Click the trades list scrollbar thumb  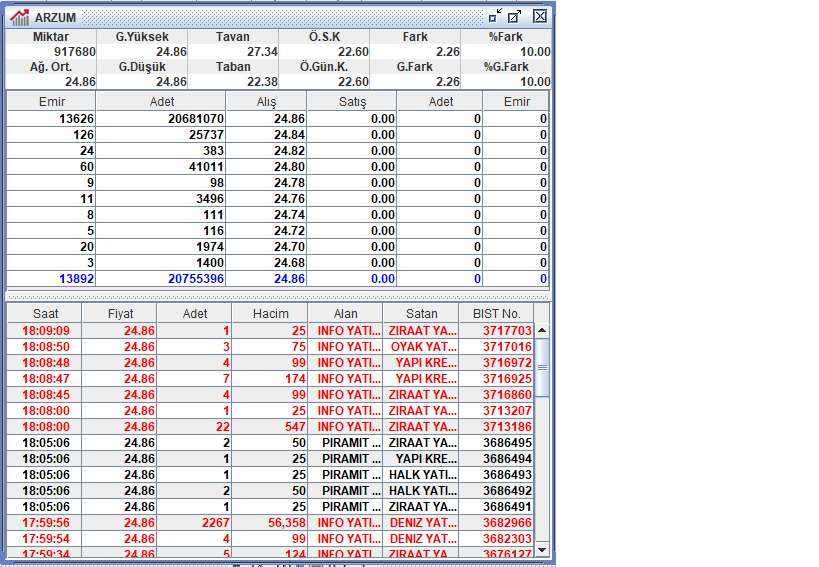[542, 368]
